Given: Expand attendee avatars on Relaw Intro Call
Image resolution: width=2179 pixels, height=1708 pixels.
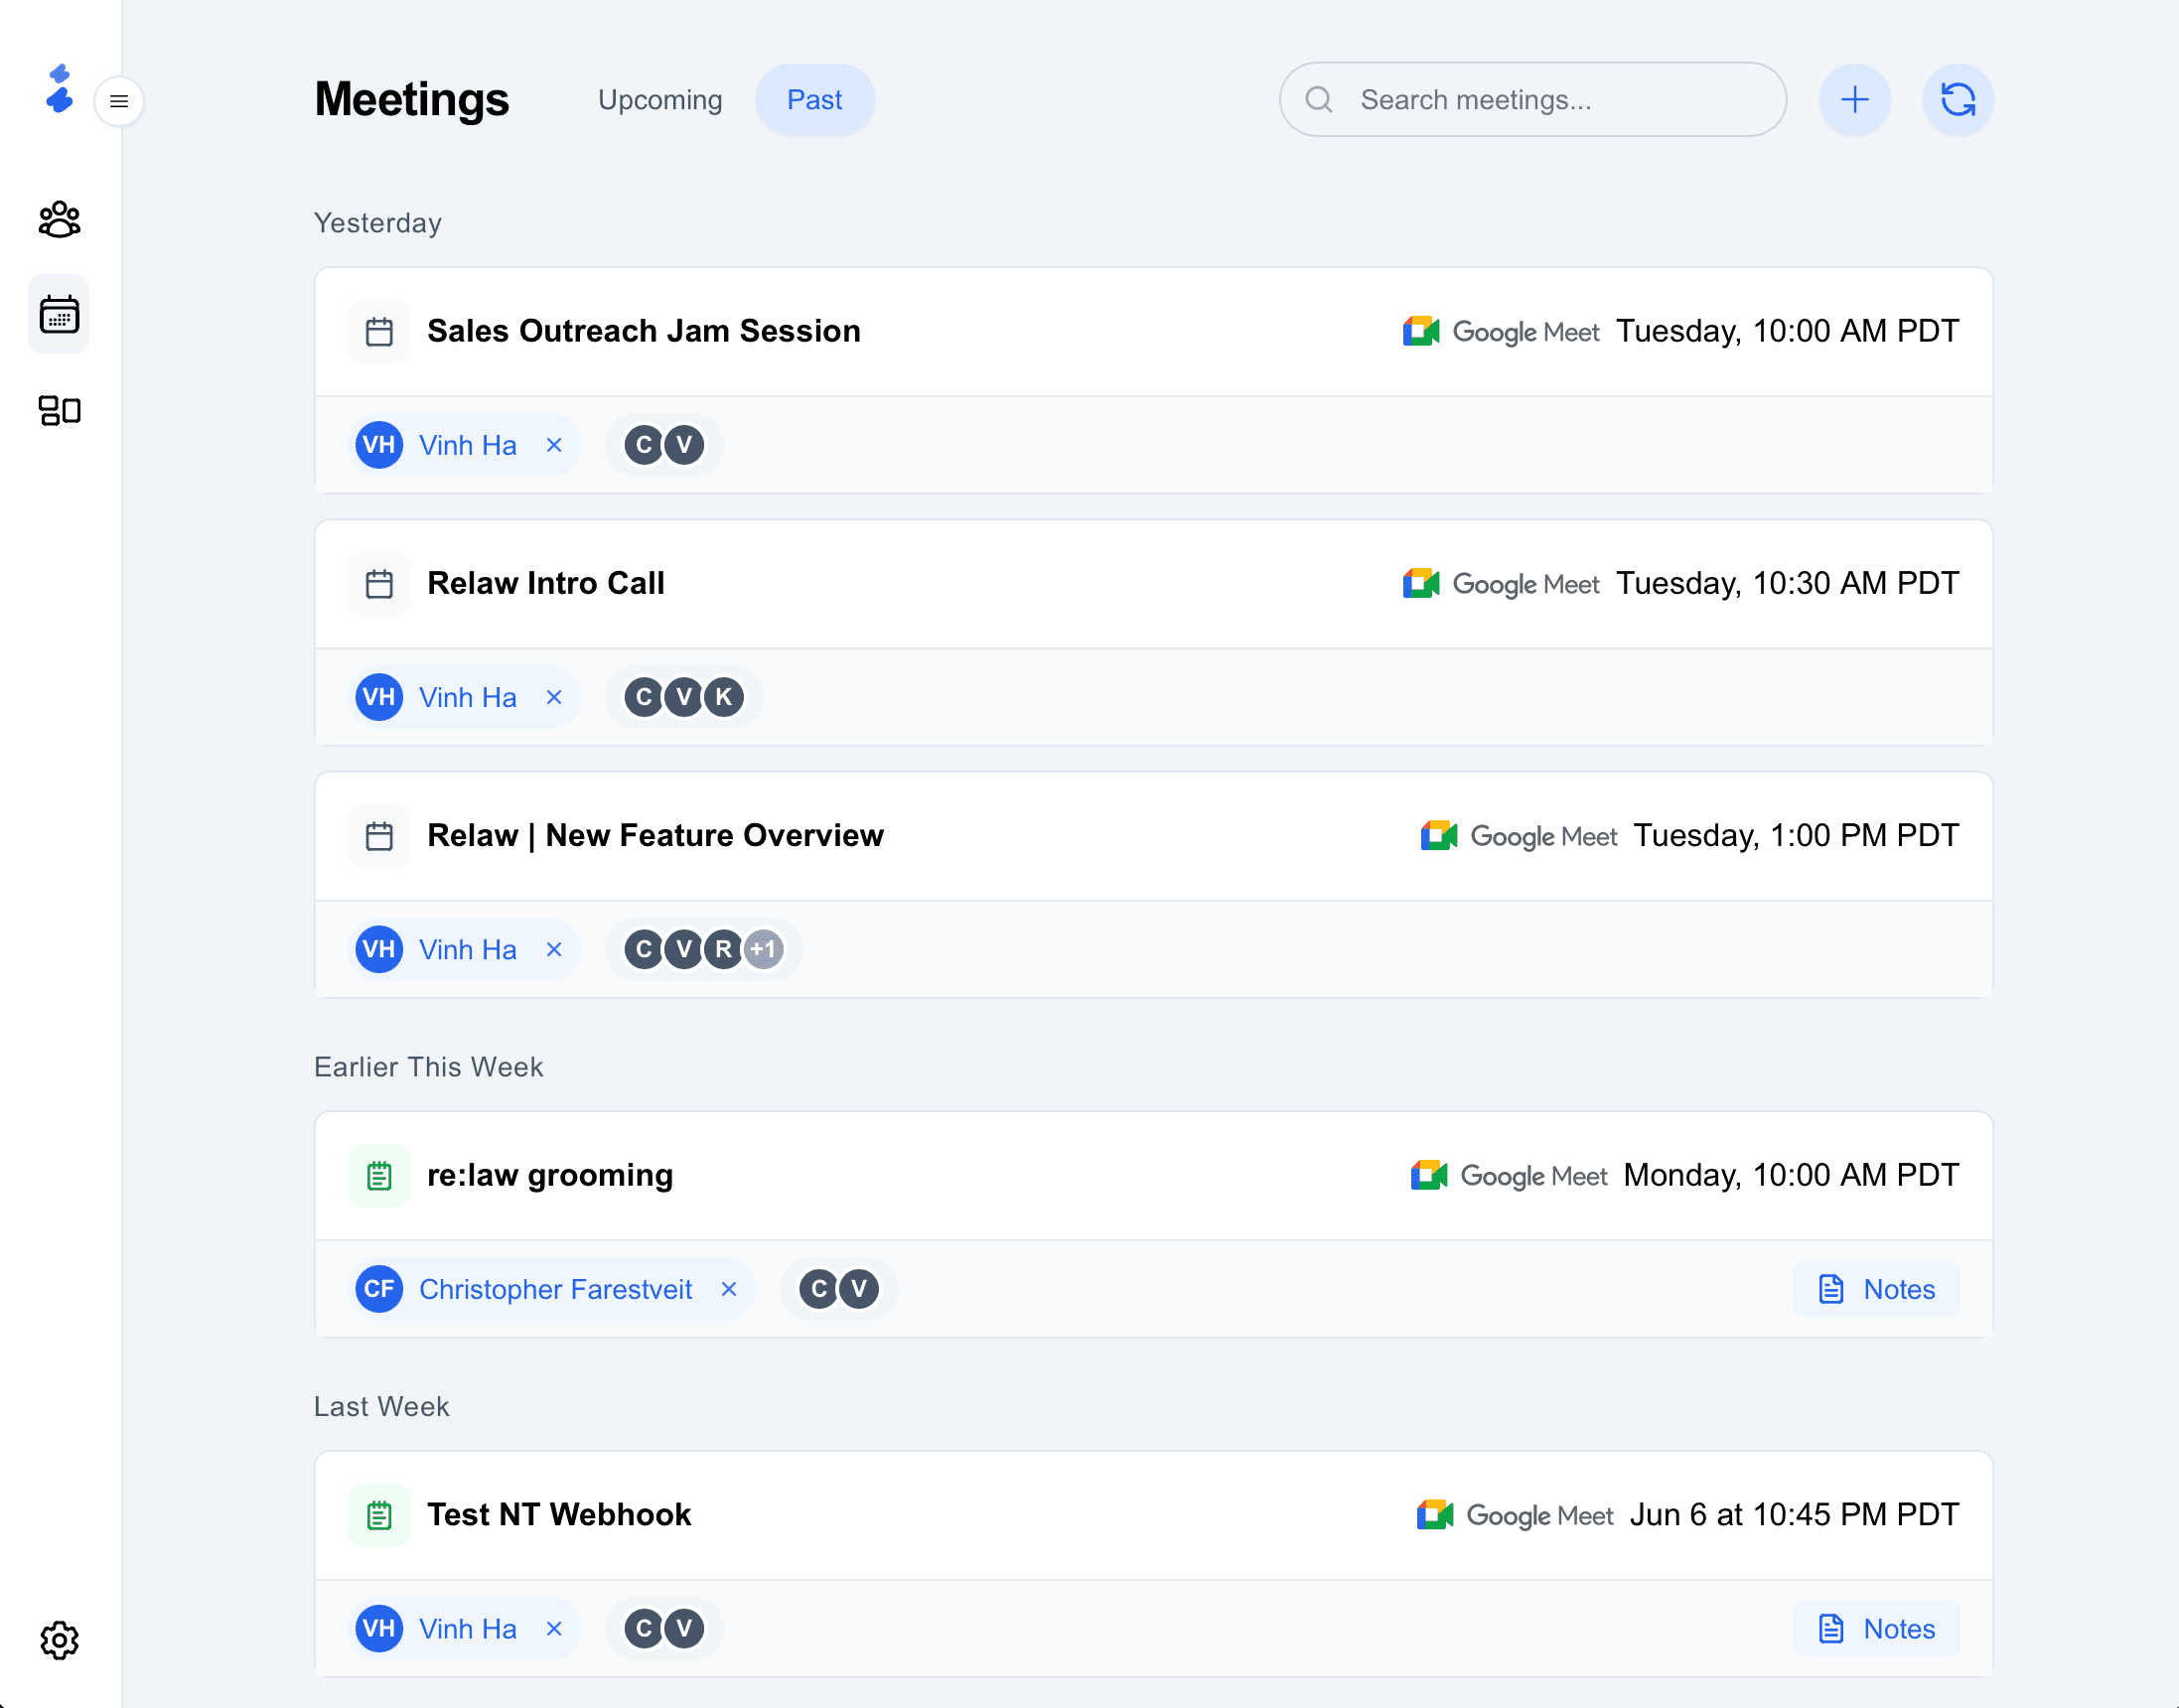Looking at the screenshot, I should (683, 697).
